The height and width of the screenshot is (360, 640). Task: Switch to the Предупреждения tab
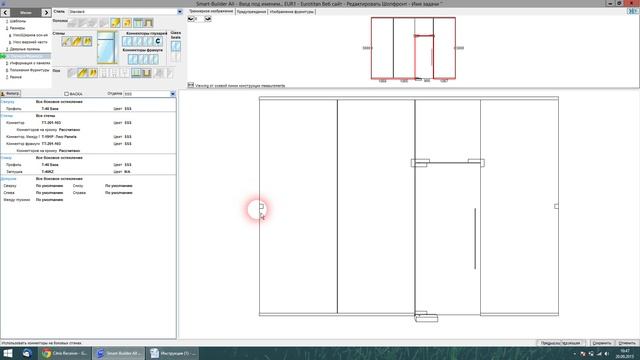(x=251, y=12)
